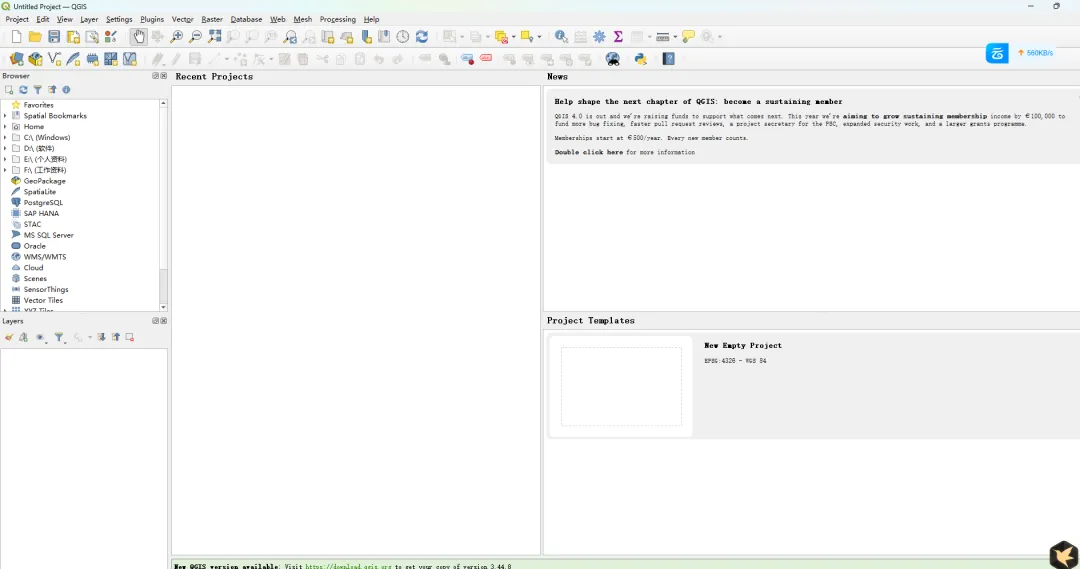1080x569 pixels.
Task: Open the Processing menu
Action: coord(338,19)
